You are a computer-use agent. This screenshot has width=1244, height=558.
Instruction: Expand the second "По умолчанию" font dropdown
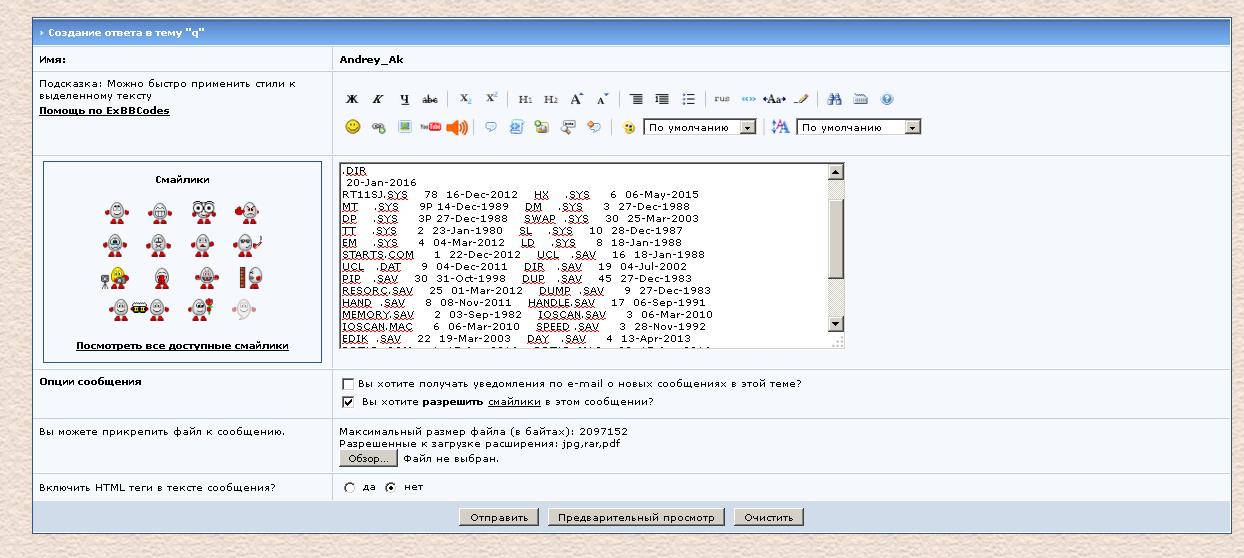(x=911, y=128)
